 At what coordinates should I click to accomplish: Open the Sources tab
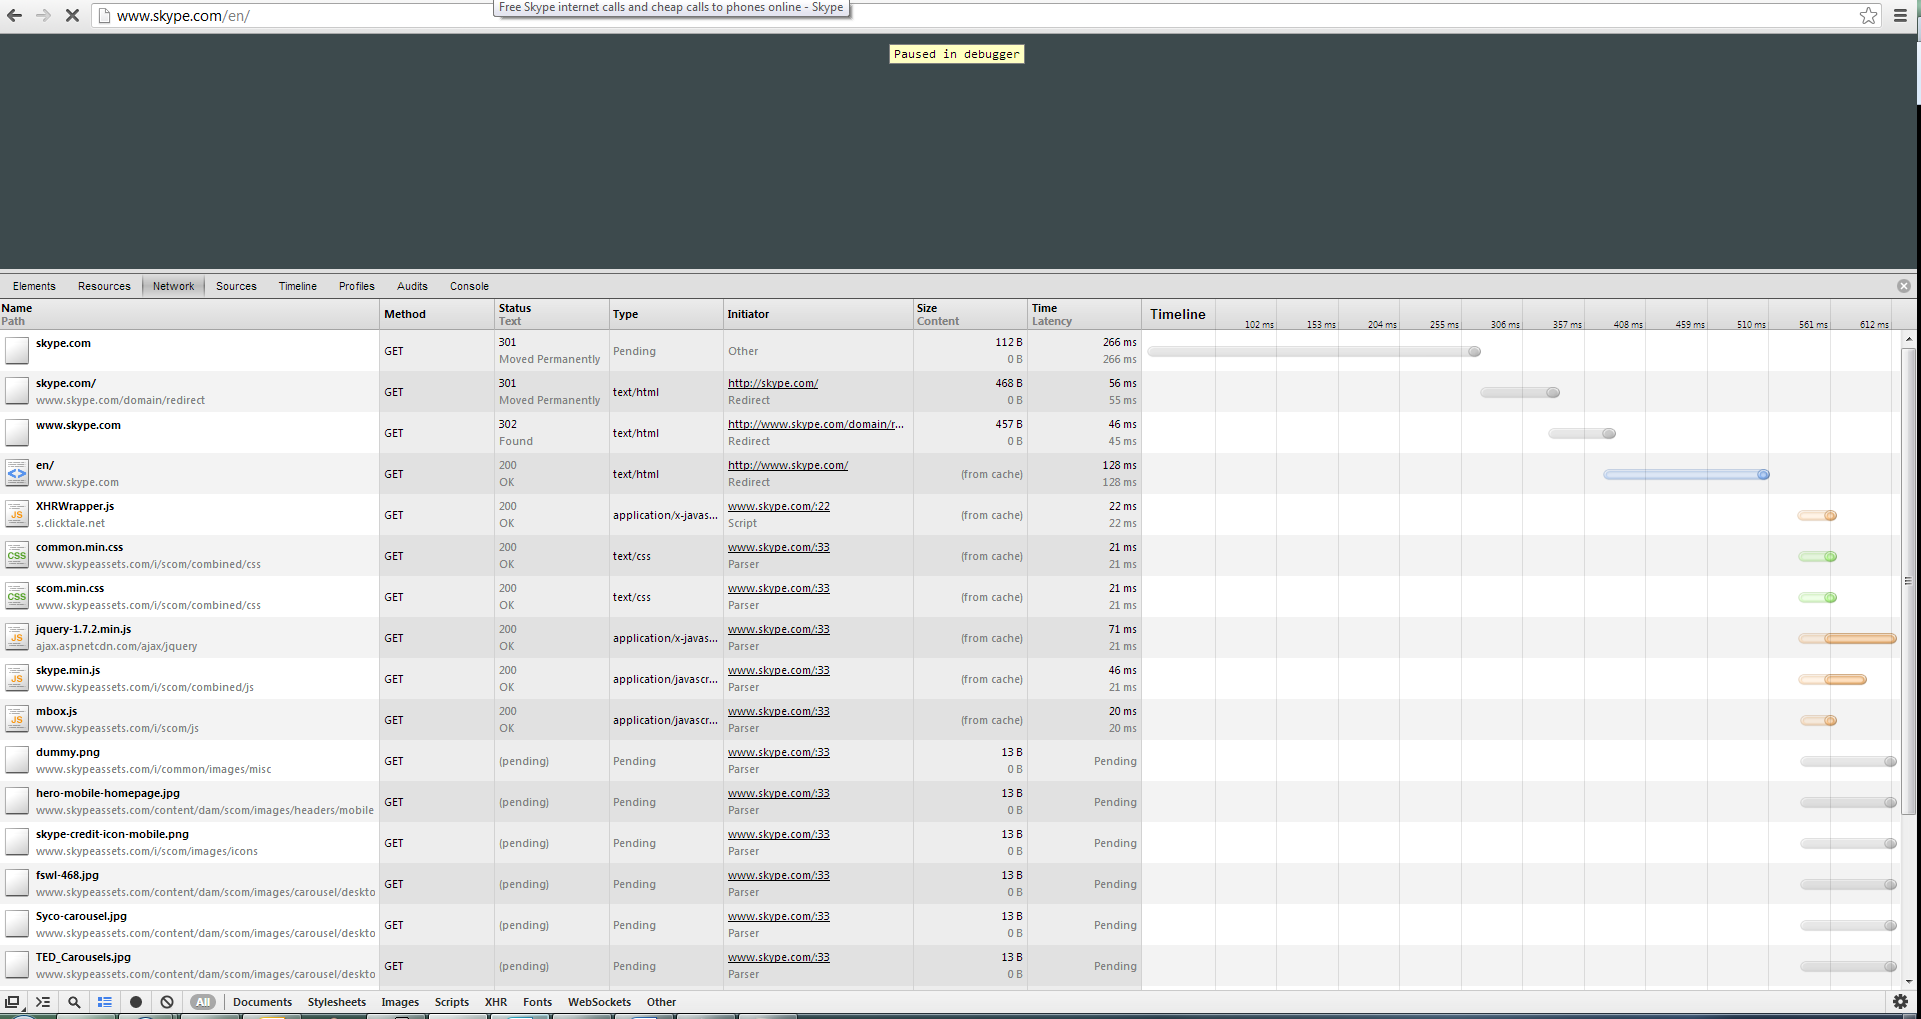pyautogui.click(x=236, y=286)
